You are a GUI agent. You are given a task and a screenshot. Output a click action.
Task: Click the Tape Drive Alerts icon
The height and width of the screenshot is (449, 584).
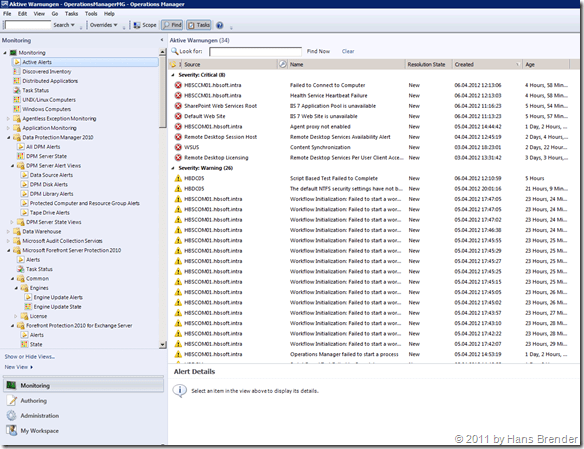pos(25,213)
